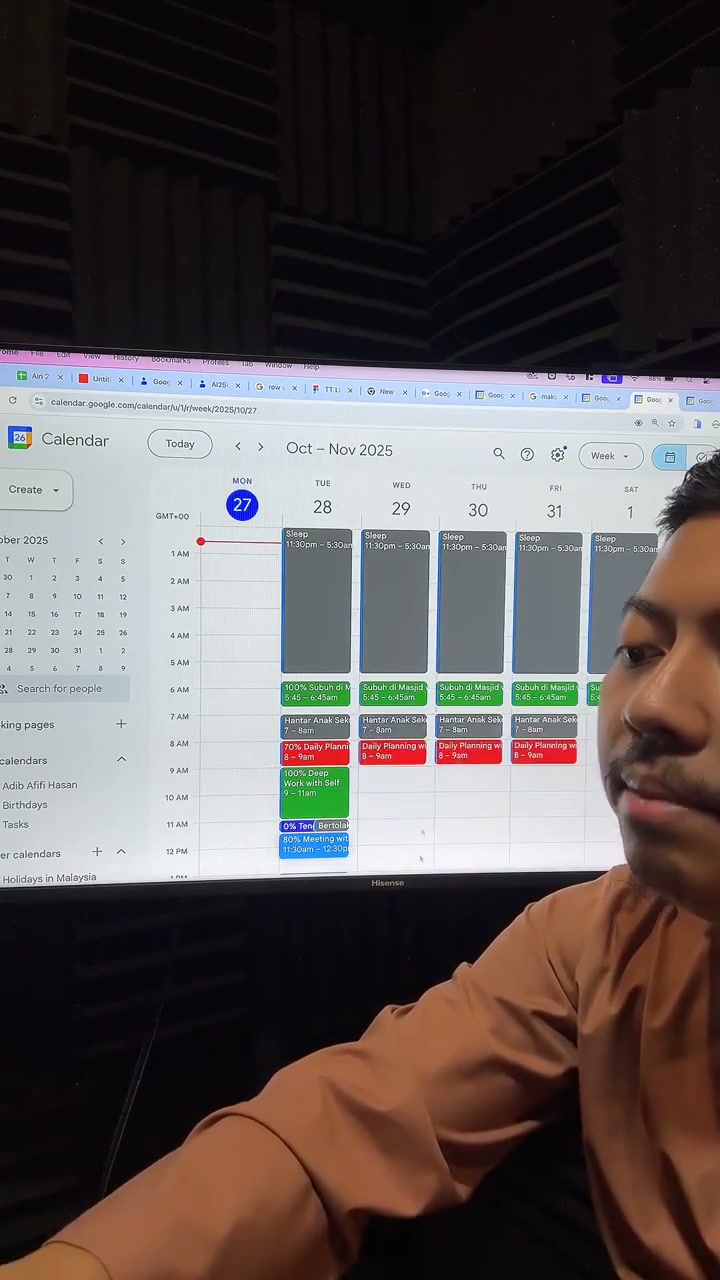
Task: Select date 31 in mini calendar
Action: click(x=77, y=650)
